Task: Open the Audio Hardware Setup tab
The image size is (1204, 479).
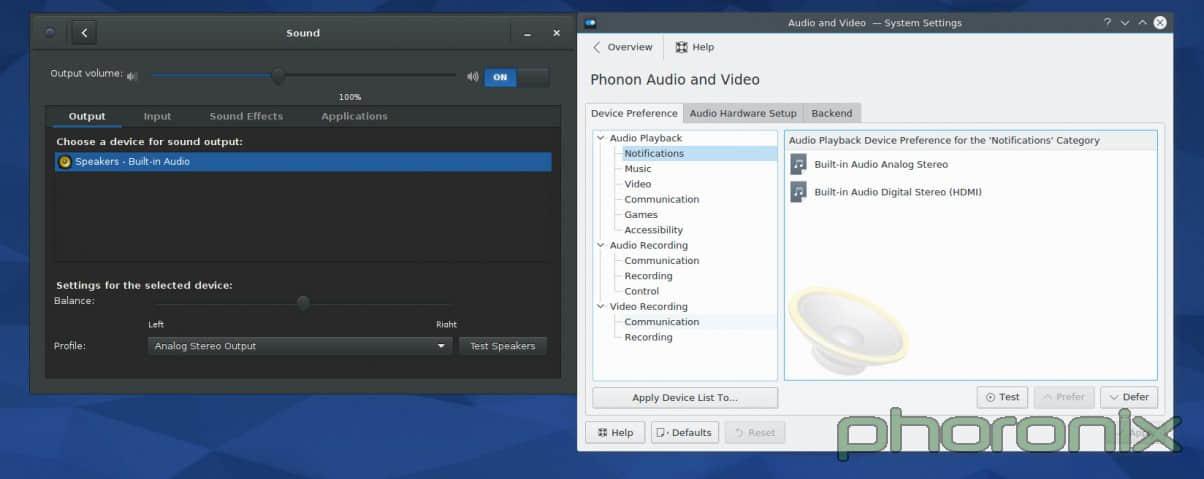Action: tap(743, 113)
